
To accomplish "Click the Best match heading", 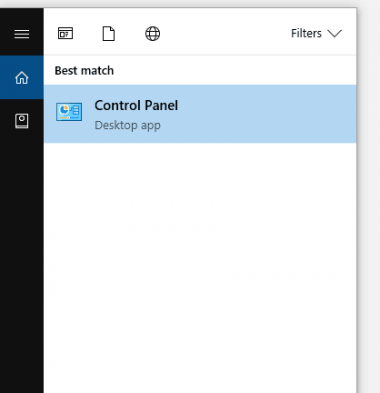I will pyautogui.click(x=84, y=71).
